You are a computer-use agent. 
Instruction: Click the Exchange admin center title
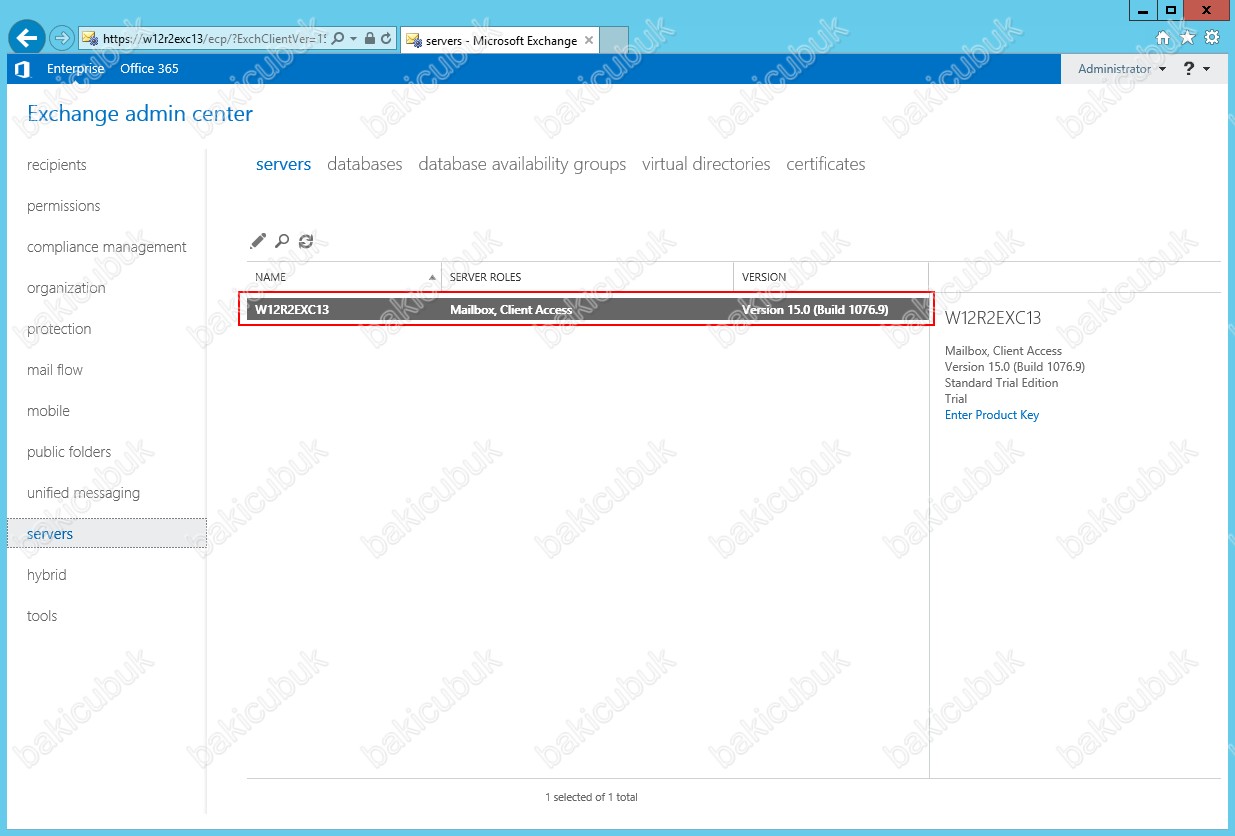pos(140,114)
